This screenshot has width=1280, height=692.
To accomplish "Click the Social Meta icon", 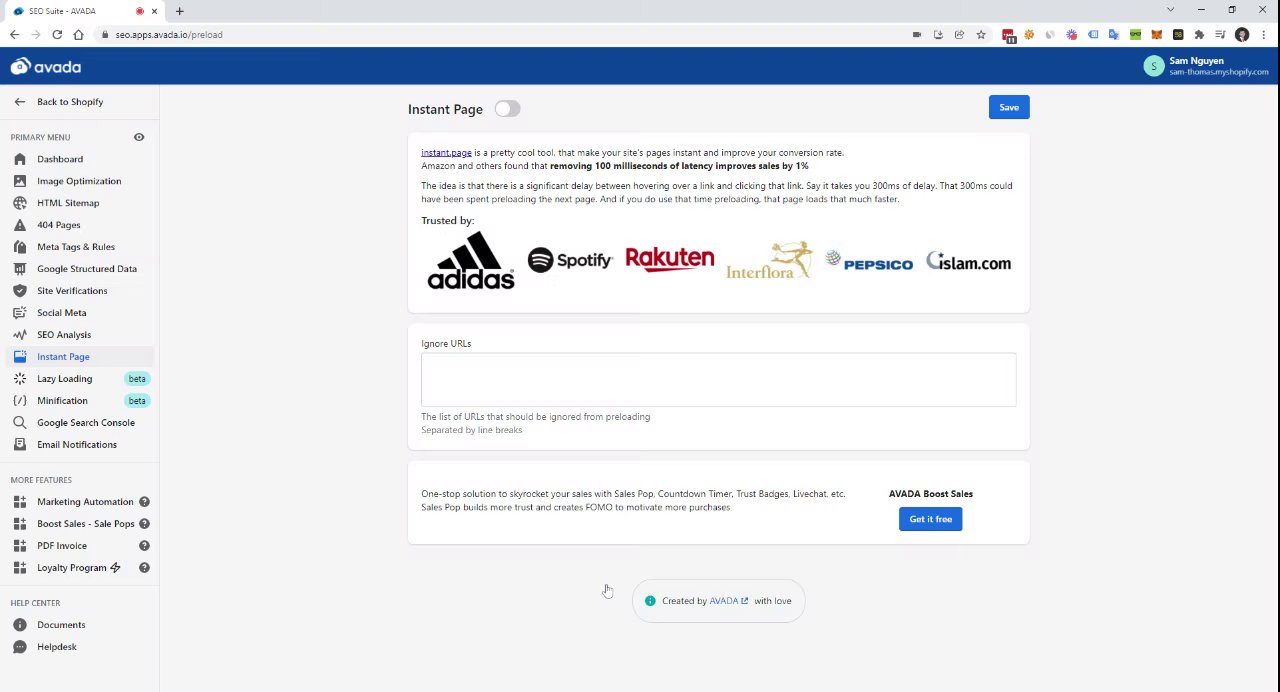I will tap(20, 313).
